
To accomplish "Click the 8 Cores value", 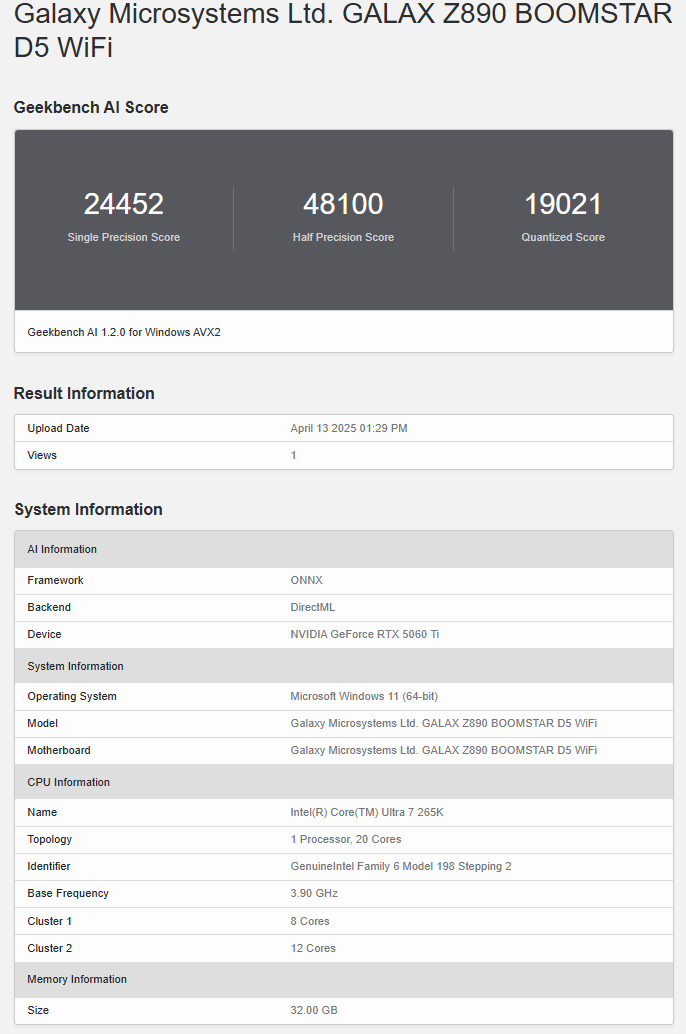I will (310, 921).
